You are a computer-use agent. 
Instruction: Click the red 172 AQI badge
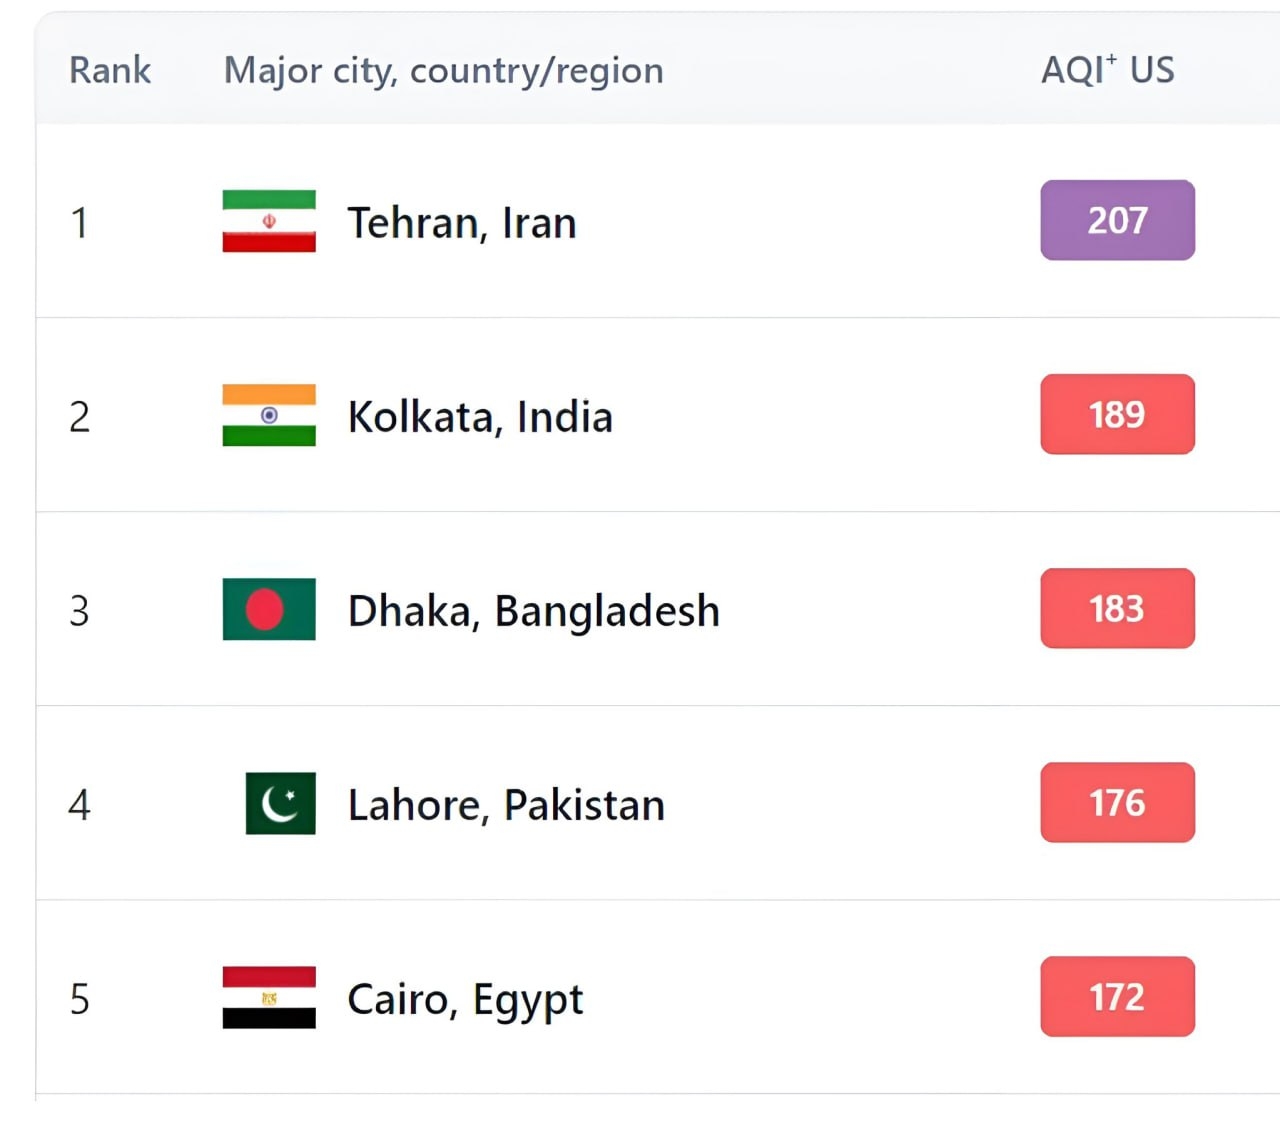[x=1117, y=996]
